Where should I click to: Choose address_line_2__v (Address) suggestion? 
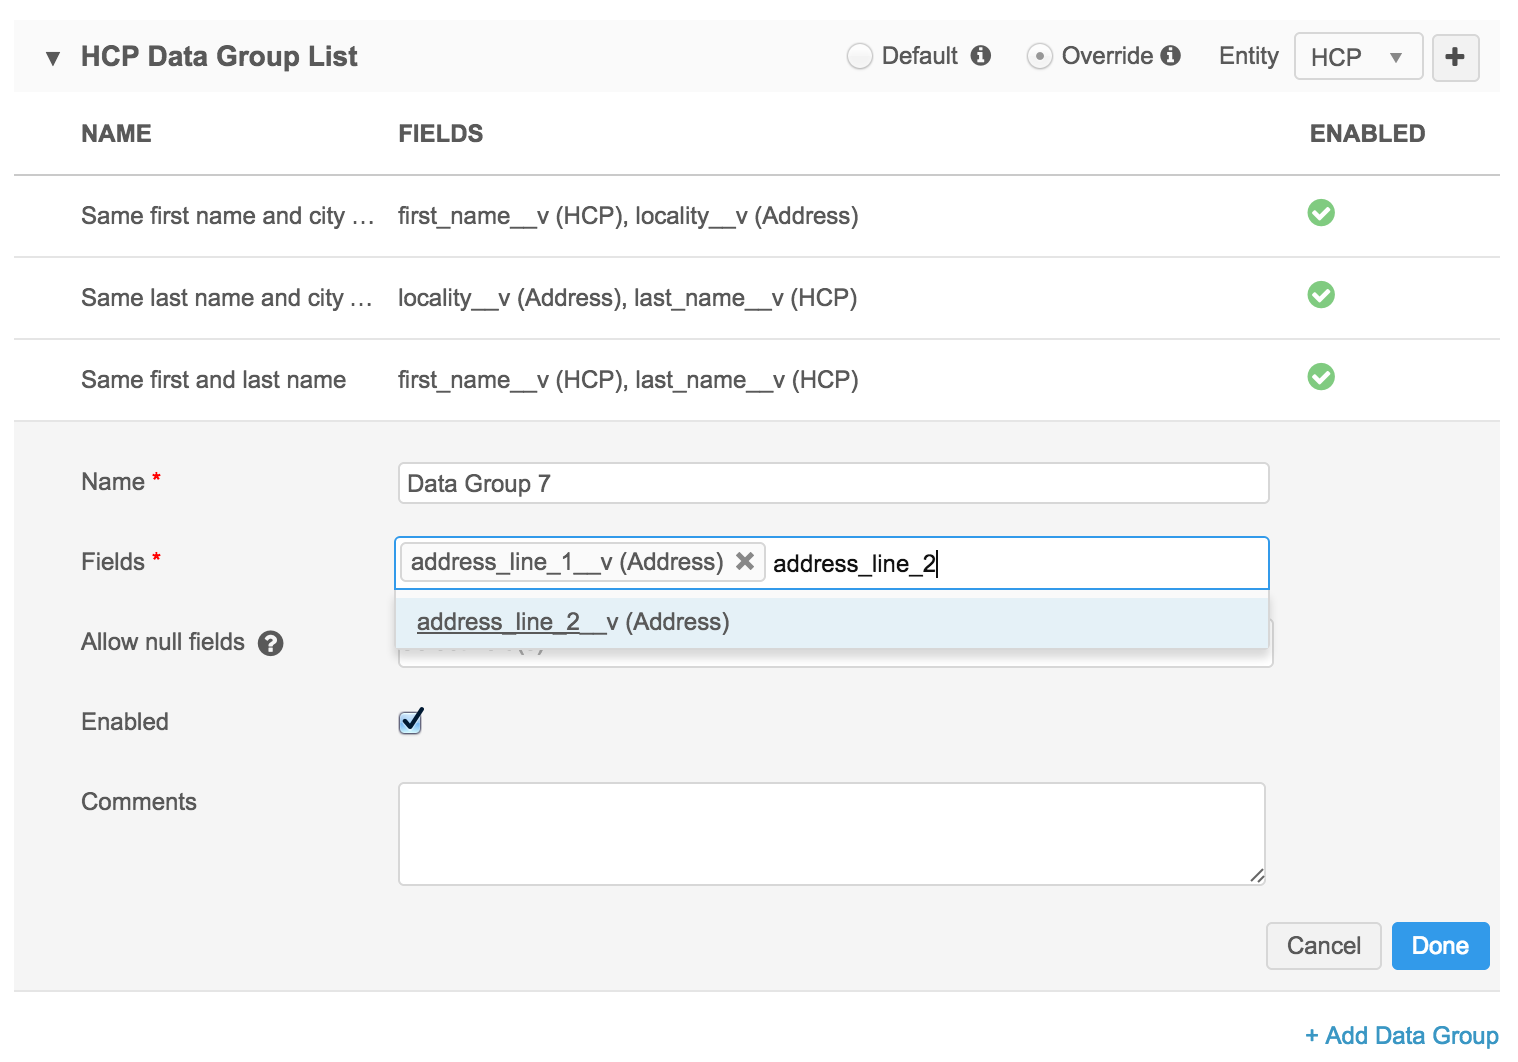click(x=573, y=622)
